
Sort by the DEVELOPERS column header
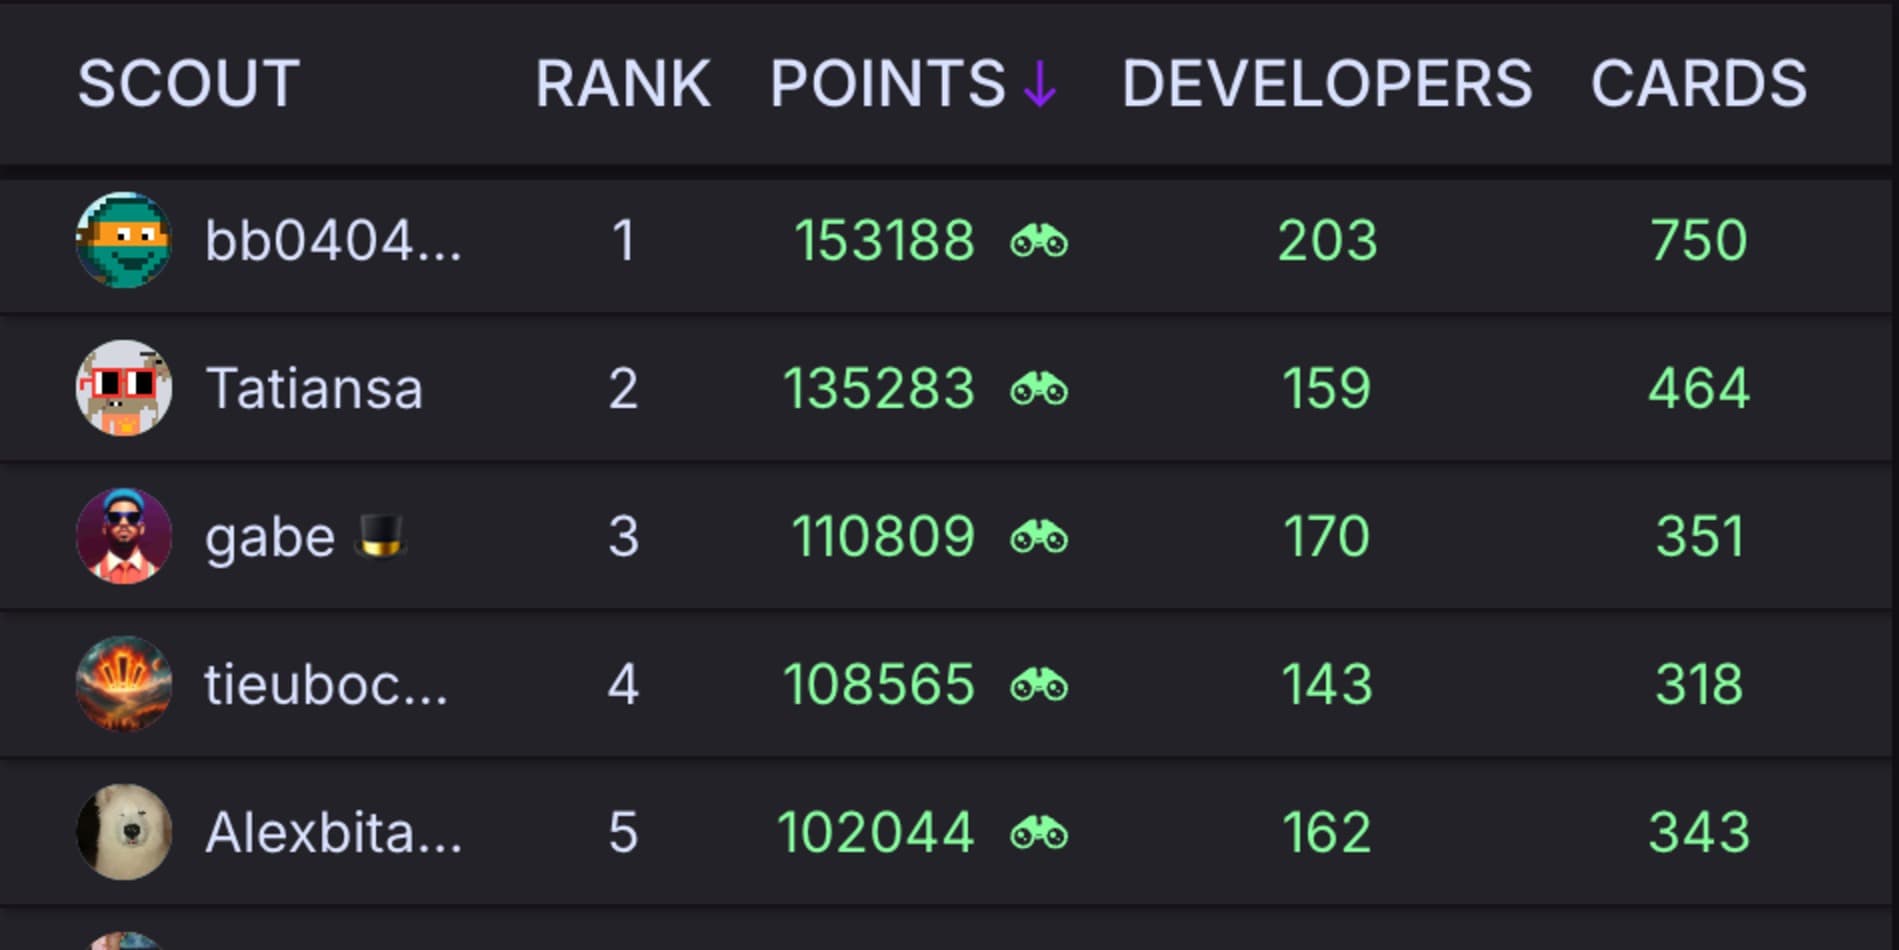tap(1327, 83)
